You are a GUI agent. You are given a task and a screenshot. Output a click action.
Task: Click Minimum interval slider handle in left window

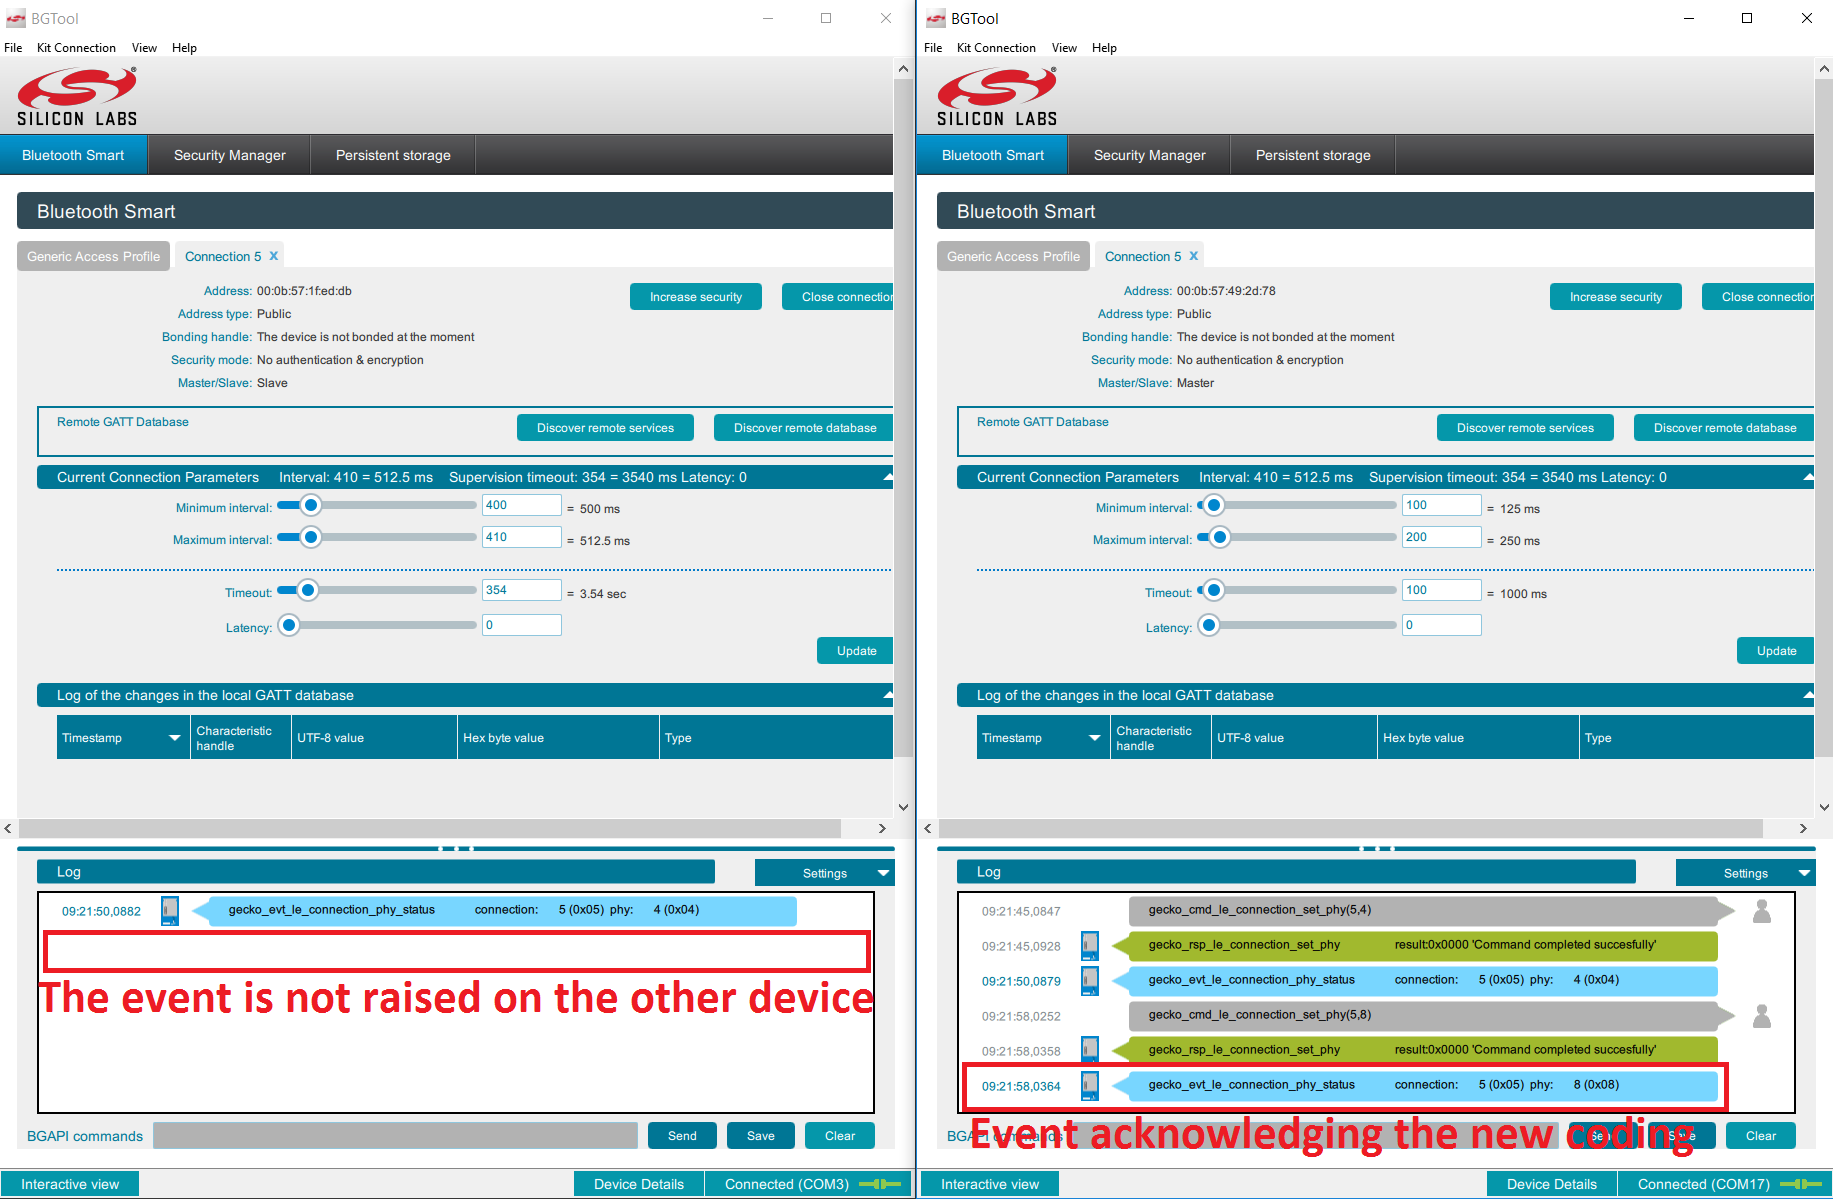pos(311,506)
